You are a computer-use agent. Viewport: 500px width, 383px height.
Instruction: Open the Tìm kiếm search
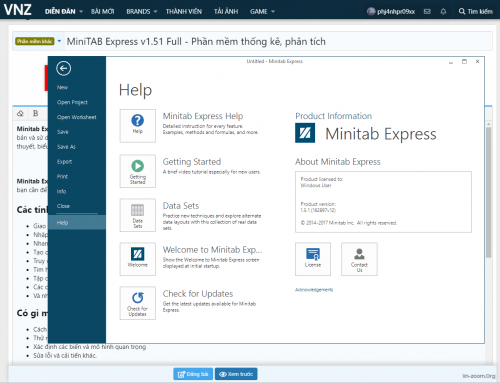[x=476, y=12]
